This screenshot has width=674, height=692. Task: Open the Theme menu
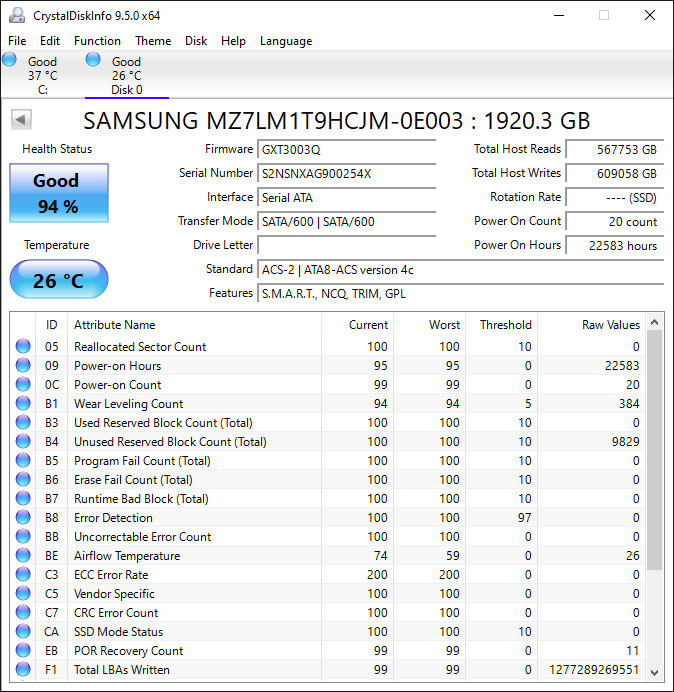(x=153, y=41)
